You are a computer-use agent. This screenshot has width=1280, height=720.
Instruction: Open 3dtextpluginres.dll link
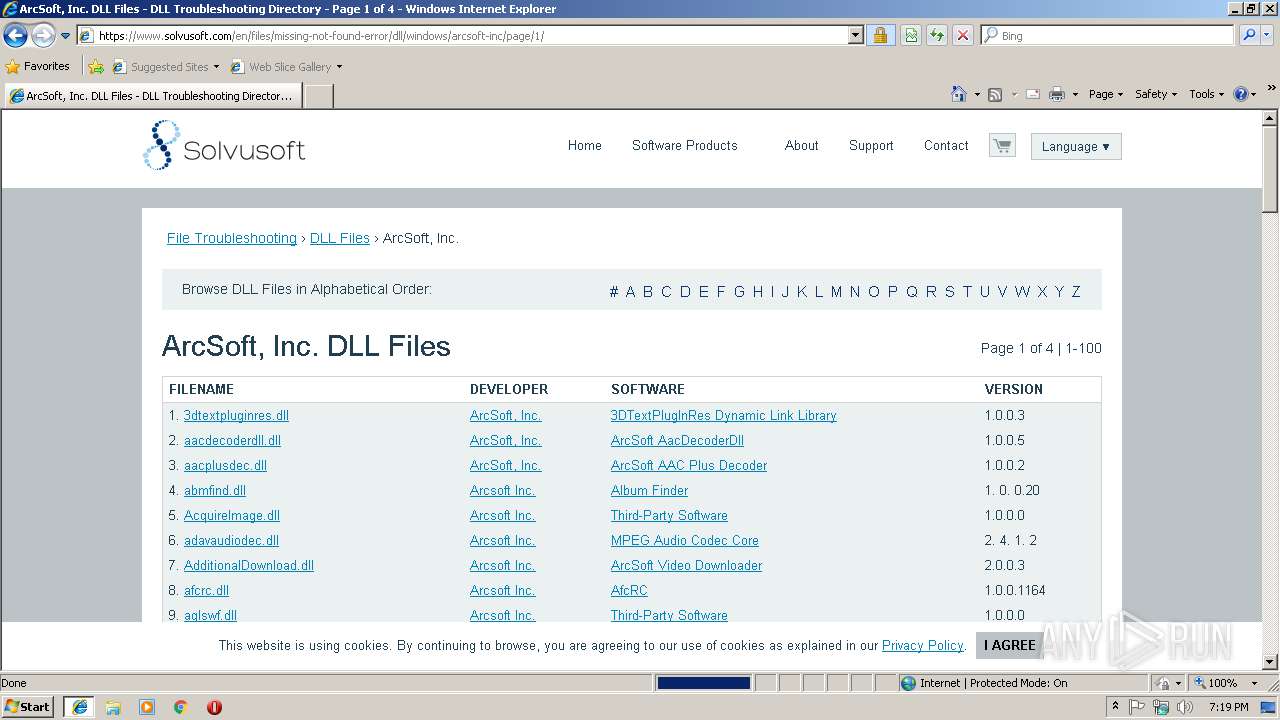tap(236, 415)
